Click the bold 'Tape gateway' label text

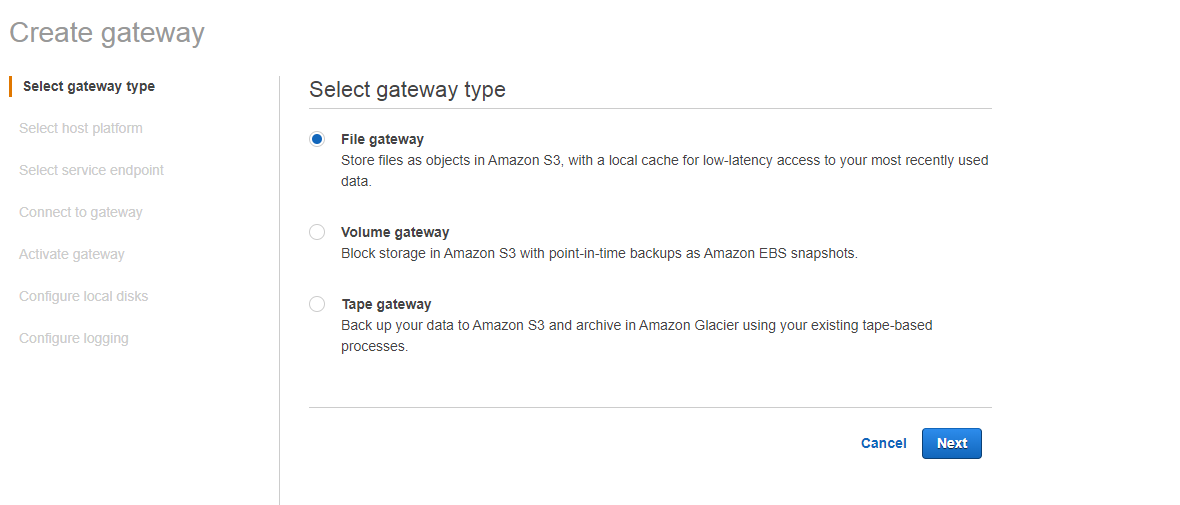click(386, 304)
